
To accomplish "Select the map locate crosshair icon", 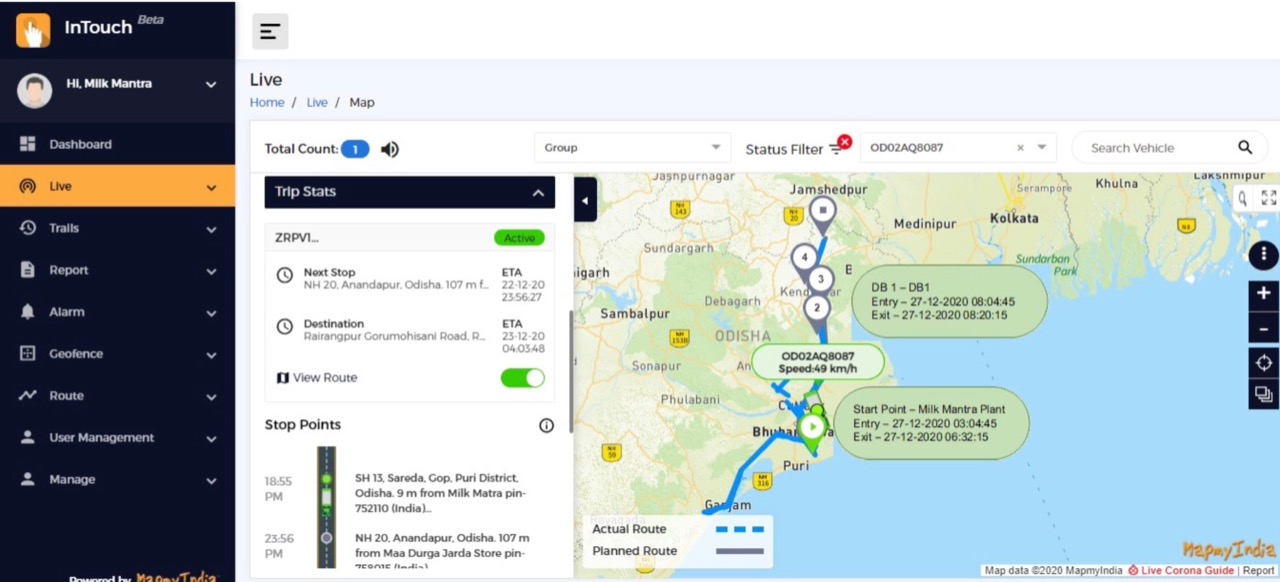I will click(1263, 362).
